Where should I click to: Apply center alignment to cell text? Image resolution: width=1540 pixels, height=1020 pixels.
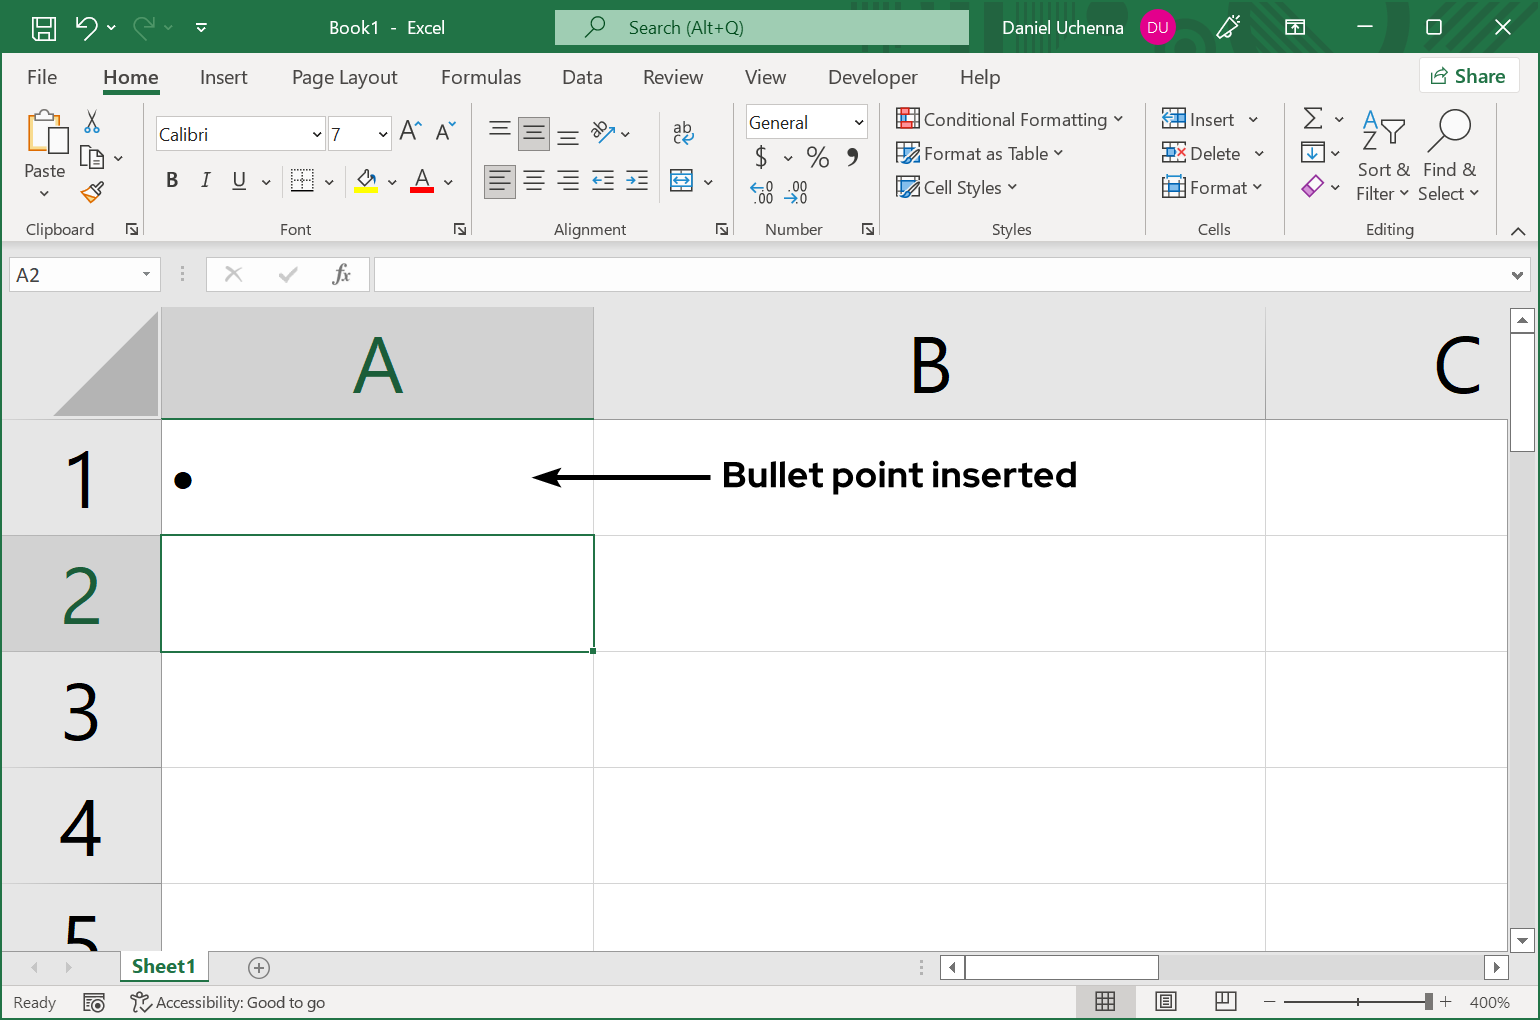pos(534,181)
